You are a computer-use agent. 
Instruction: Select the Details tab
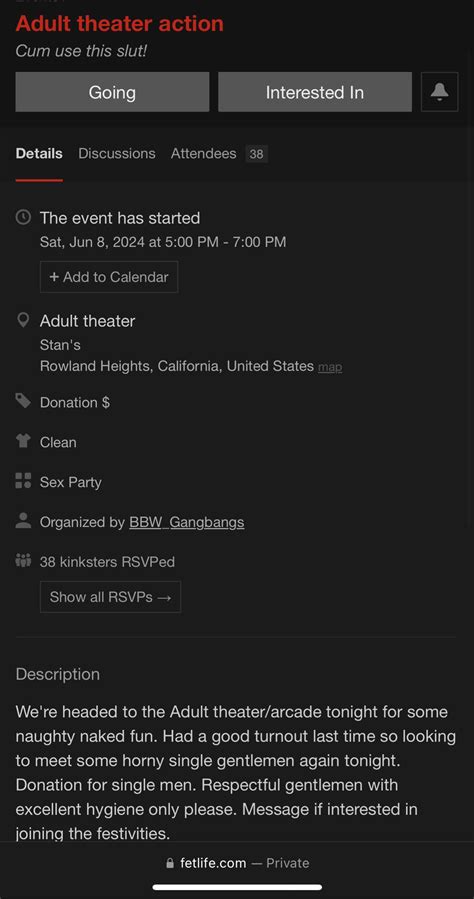click(x=39, y=154)
